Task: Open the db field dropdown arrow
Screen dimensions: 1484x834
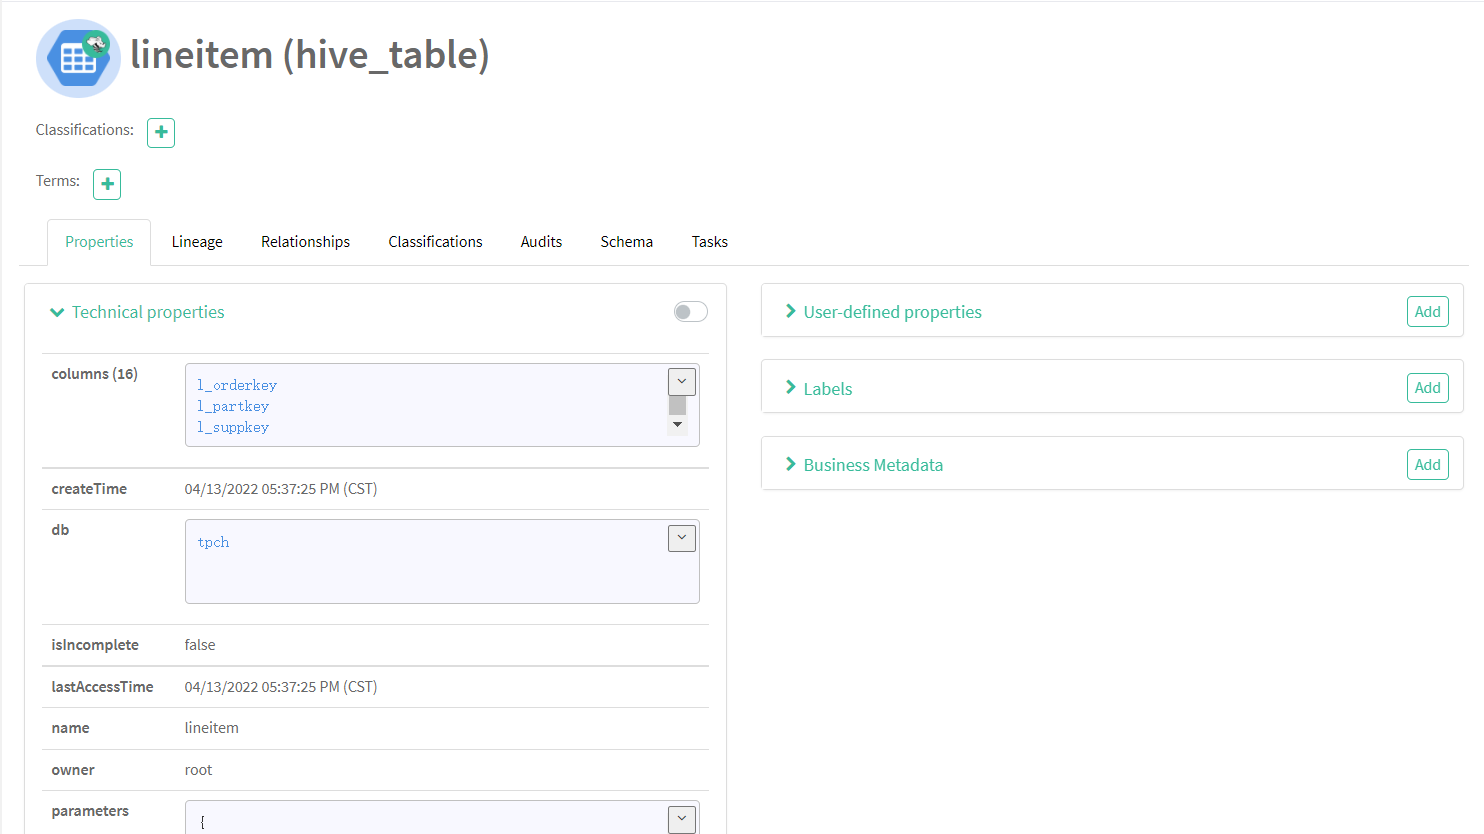Action: click(x=681, y=538)
